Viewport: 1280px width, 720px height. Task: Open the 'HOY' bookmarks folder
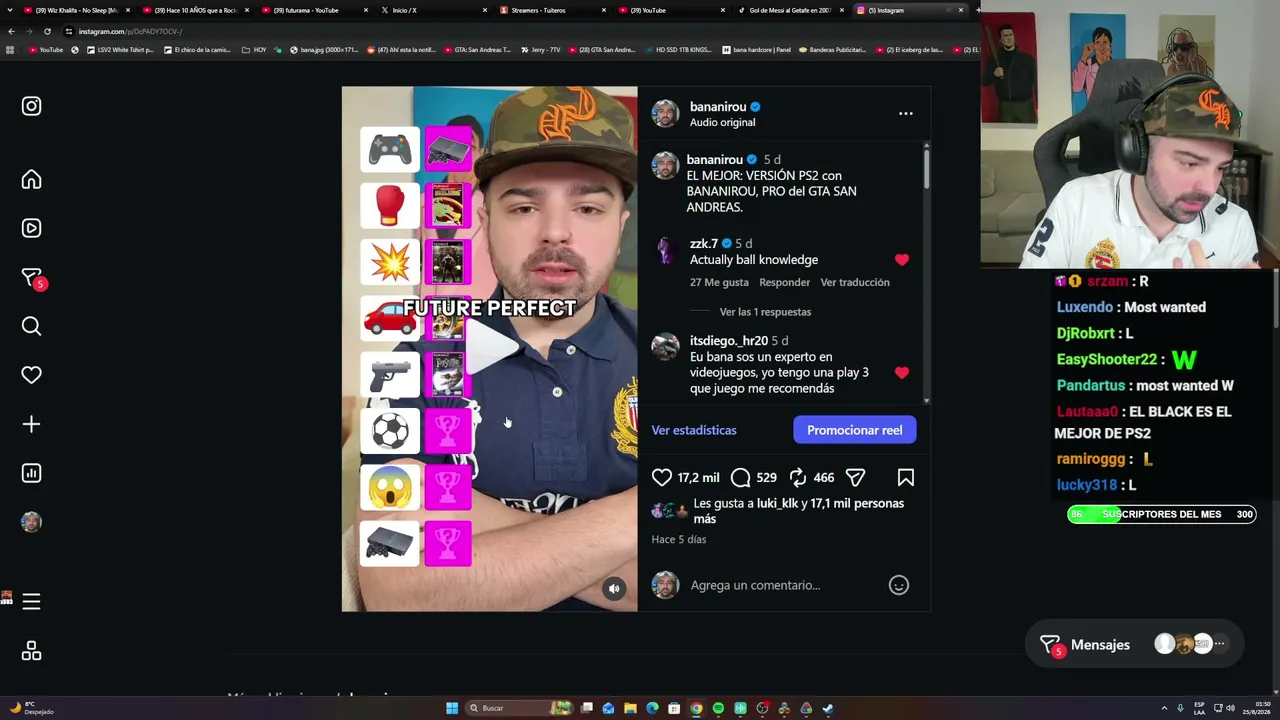click(254, 50)
